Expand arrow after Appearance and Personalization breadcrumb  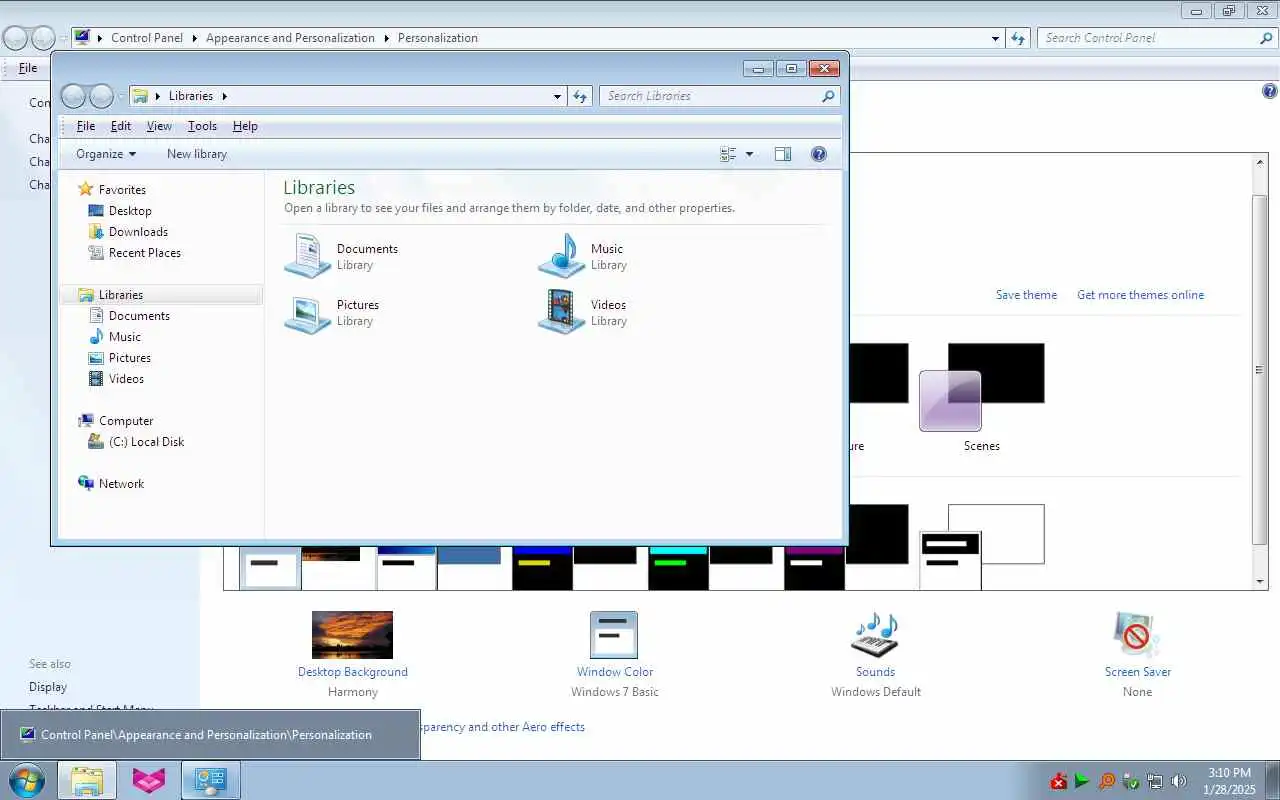pyautogui.click(x=386, y=38)
